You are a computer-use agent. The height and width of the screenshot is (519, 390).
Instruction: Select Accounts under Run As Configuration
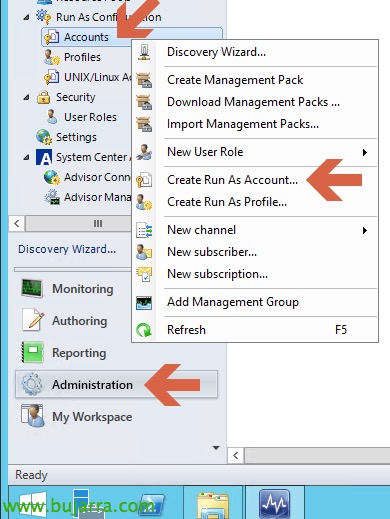[x=86, y=37]
